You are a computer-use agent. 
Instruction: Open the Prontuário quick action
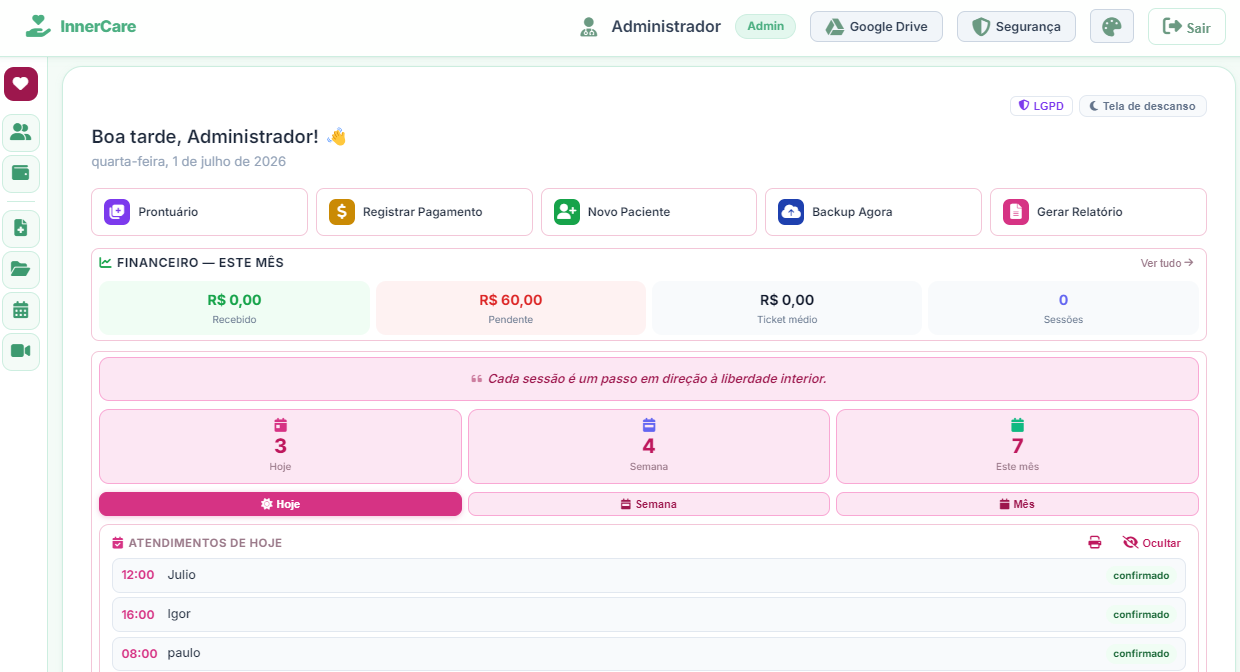(199, 212)
